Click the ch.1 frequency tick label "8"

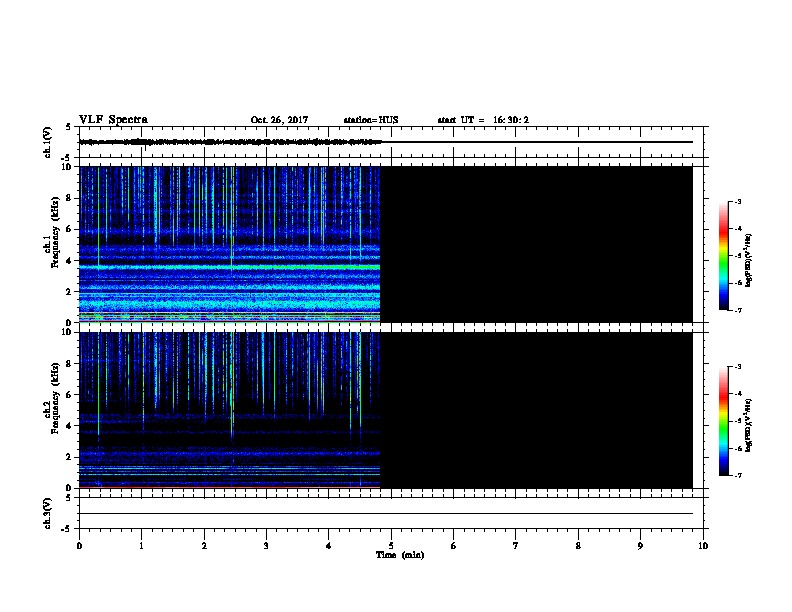(69, 198)
